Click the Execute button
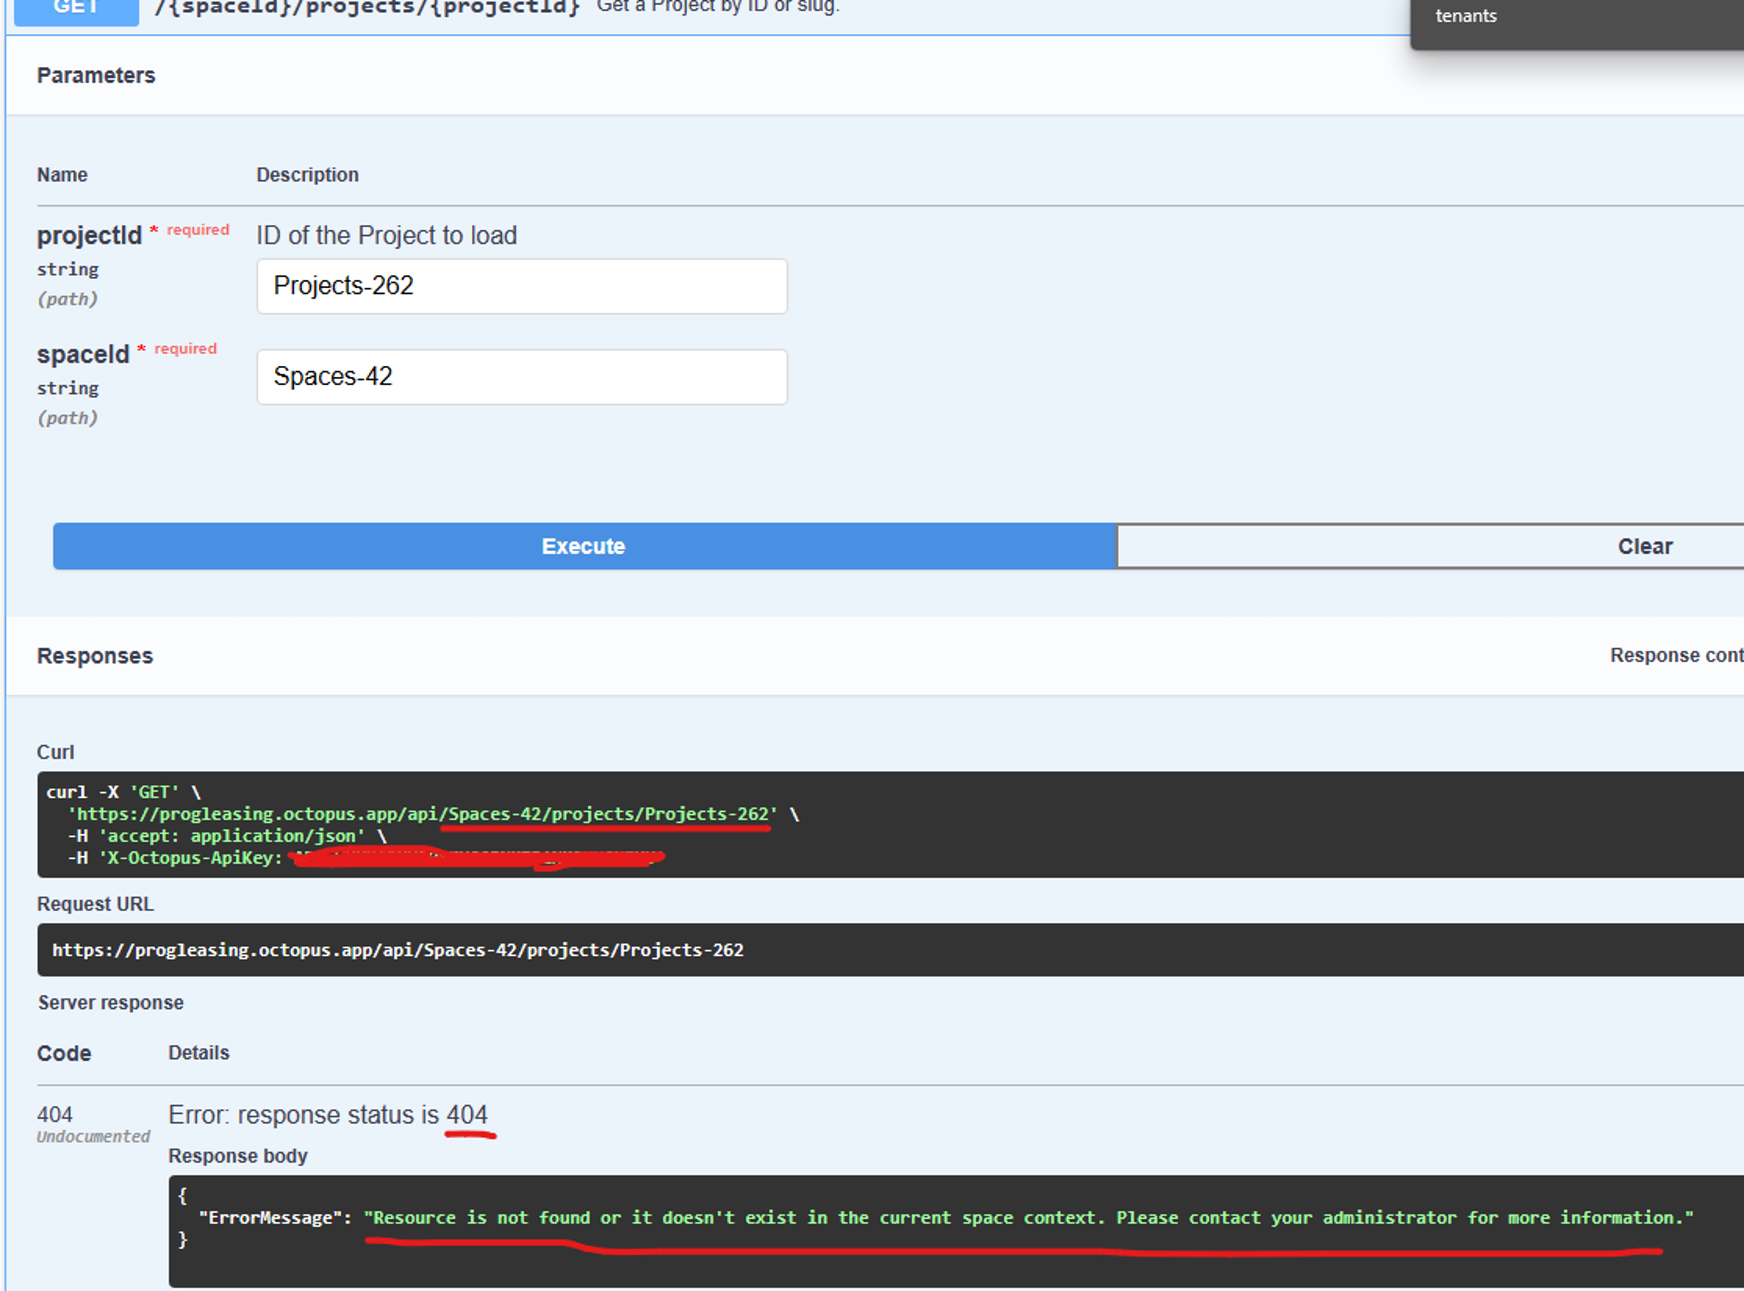The width and height of the screenshot is (1744, 1291). (x=582, y=546)
